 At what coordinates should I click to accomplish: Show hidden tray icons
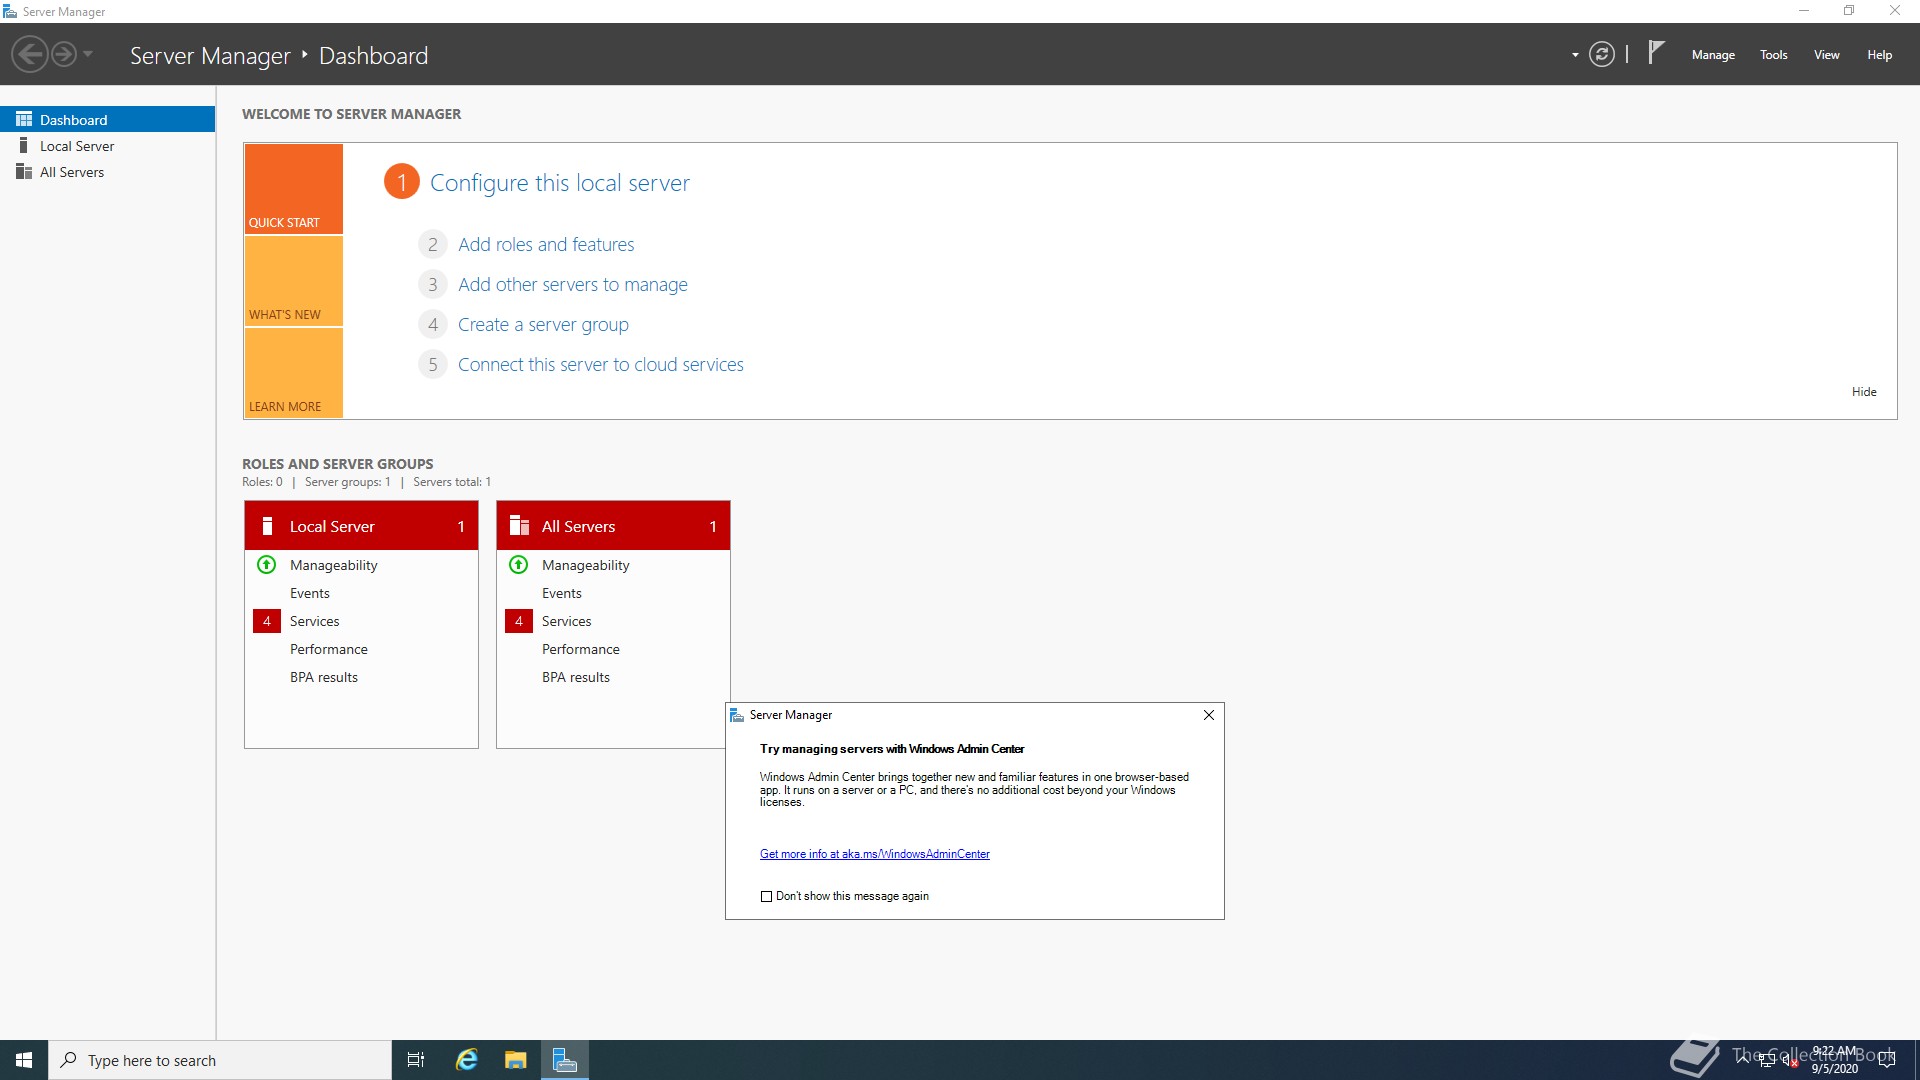[1743, 1059]
